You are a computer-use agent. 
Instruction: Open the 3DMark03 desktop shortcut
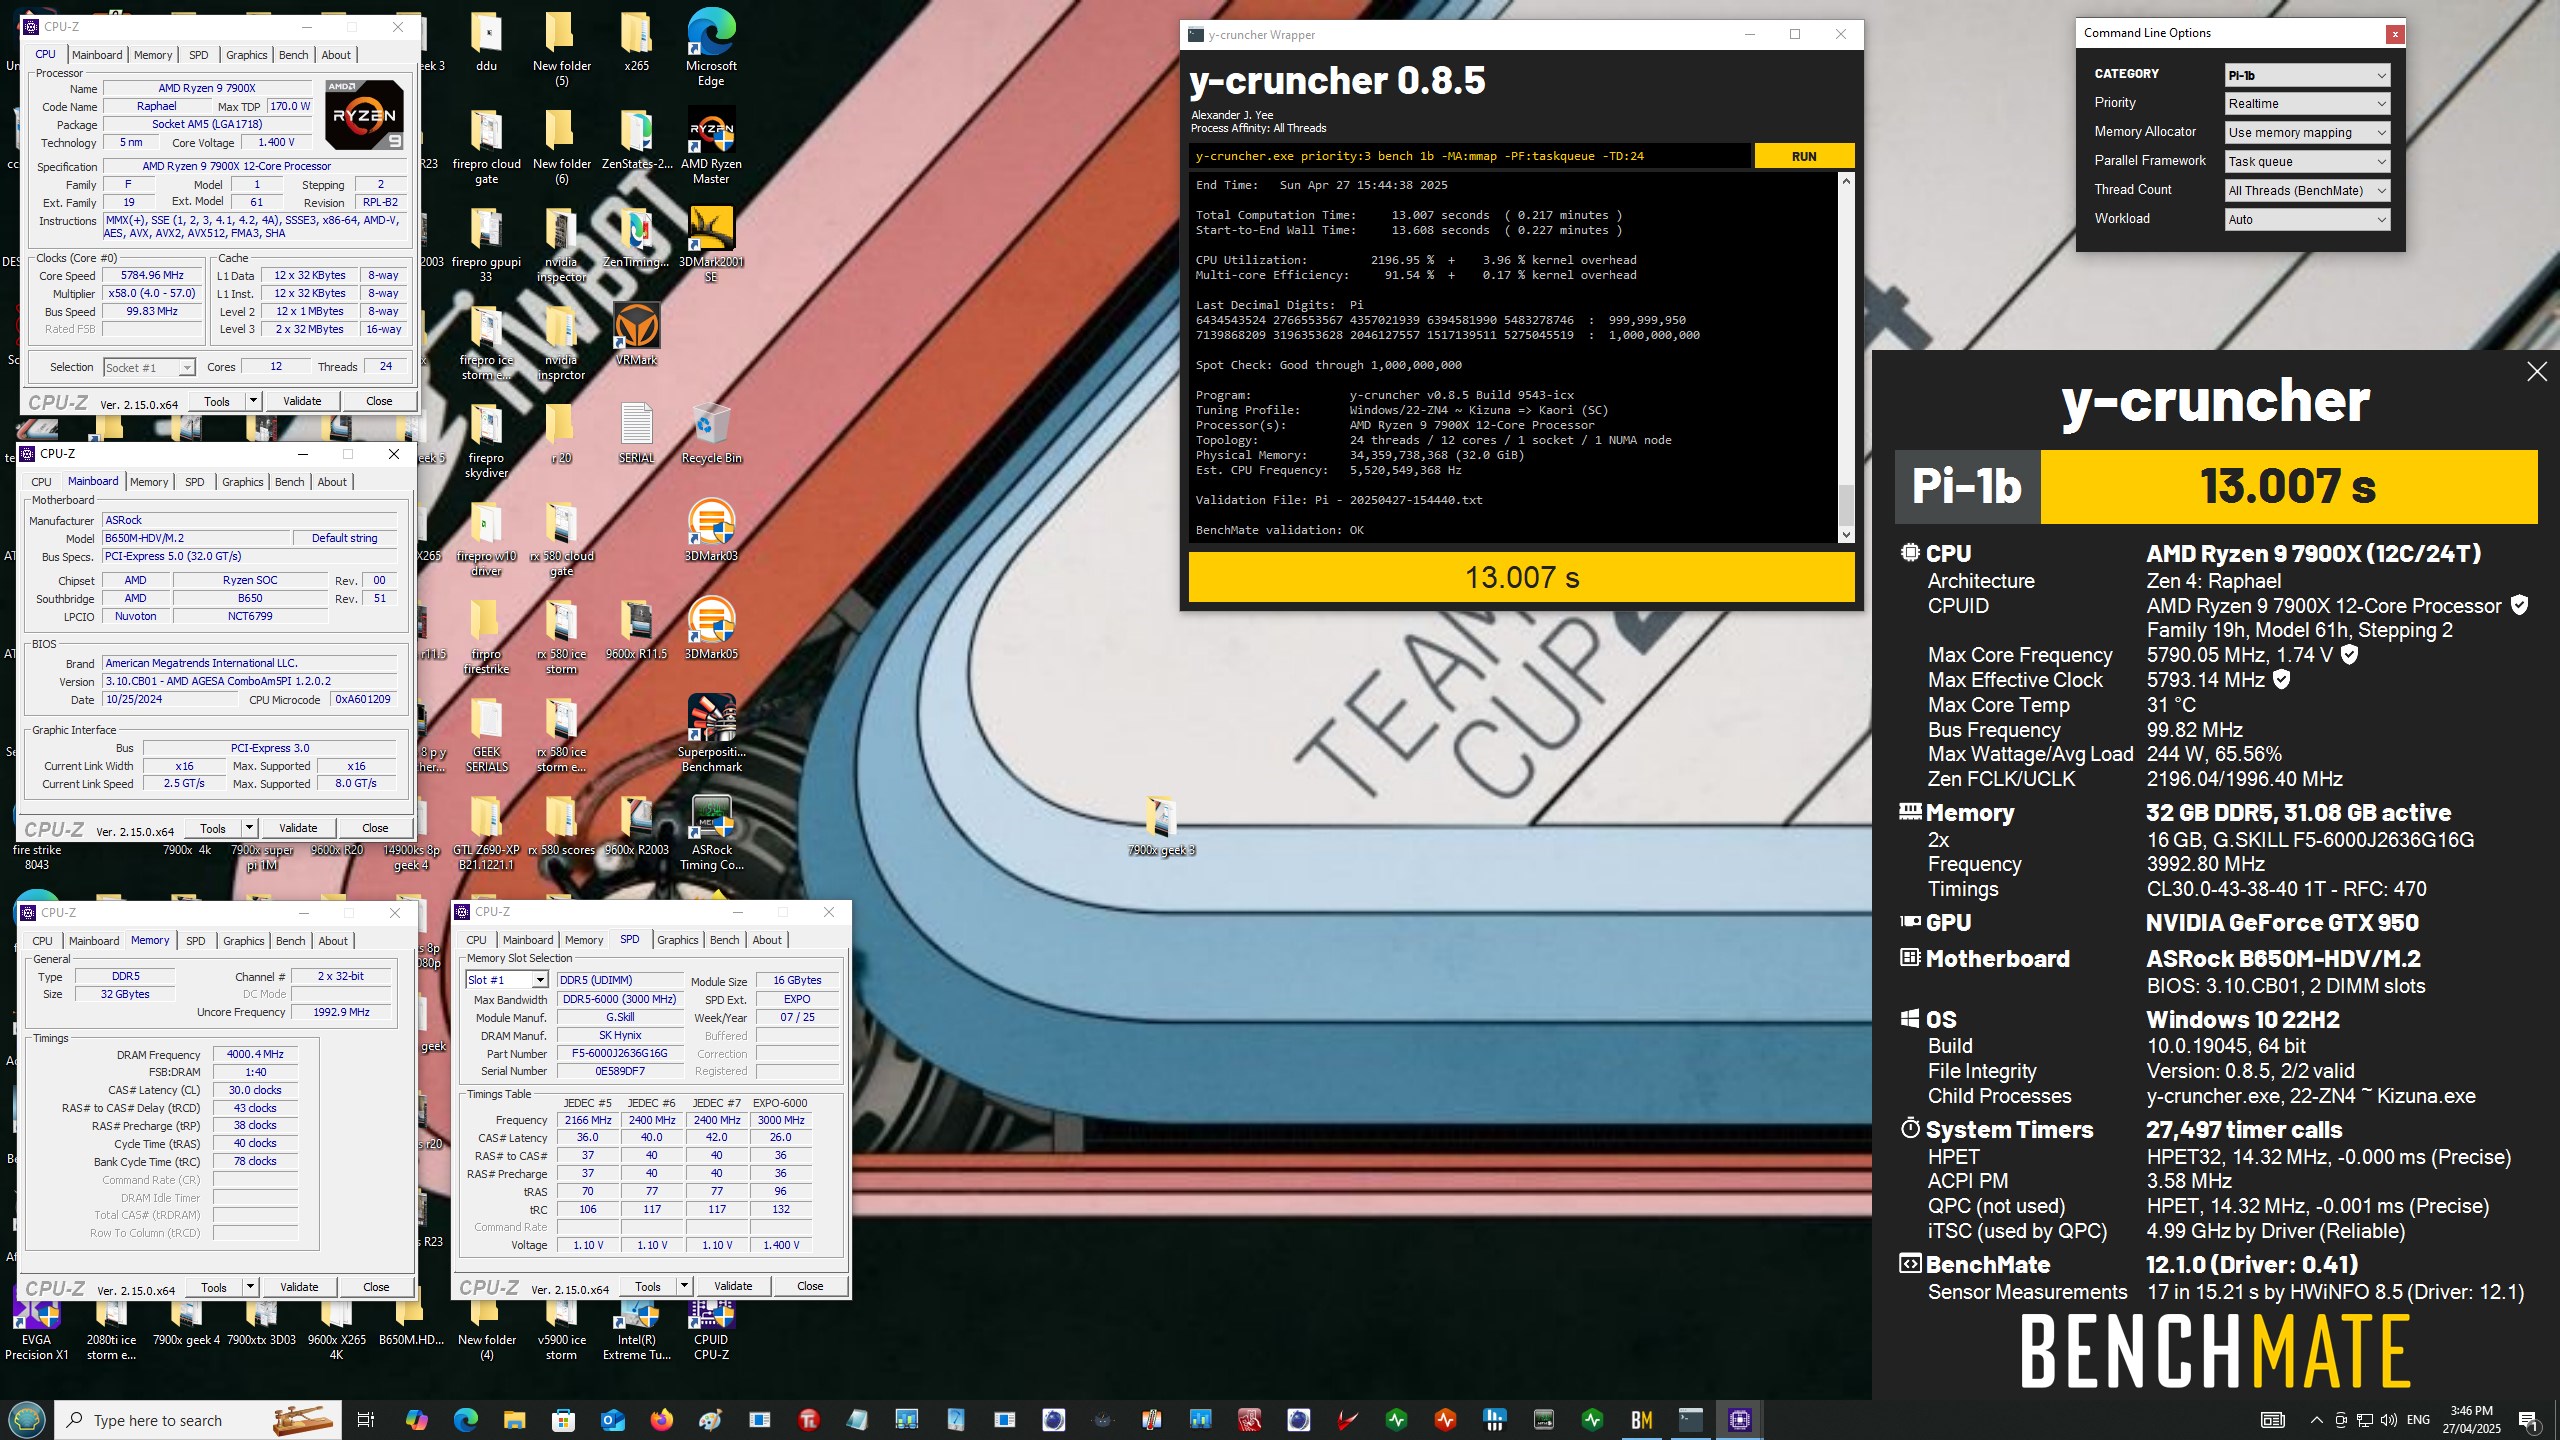[711, 530]
